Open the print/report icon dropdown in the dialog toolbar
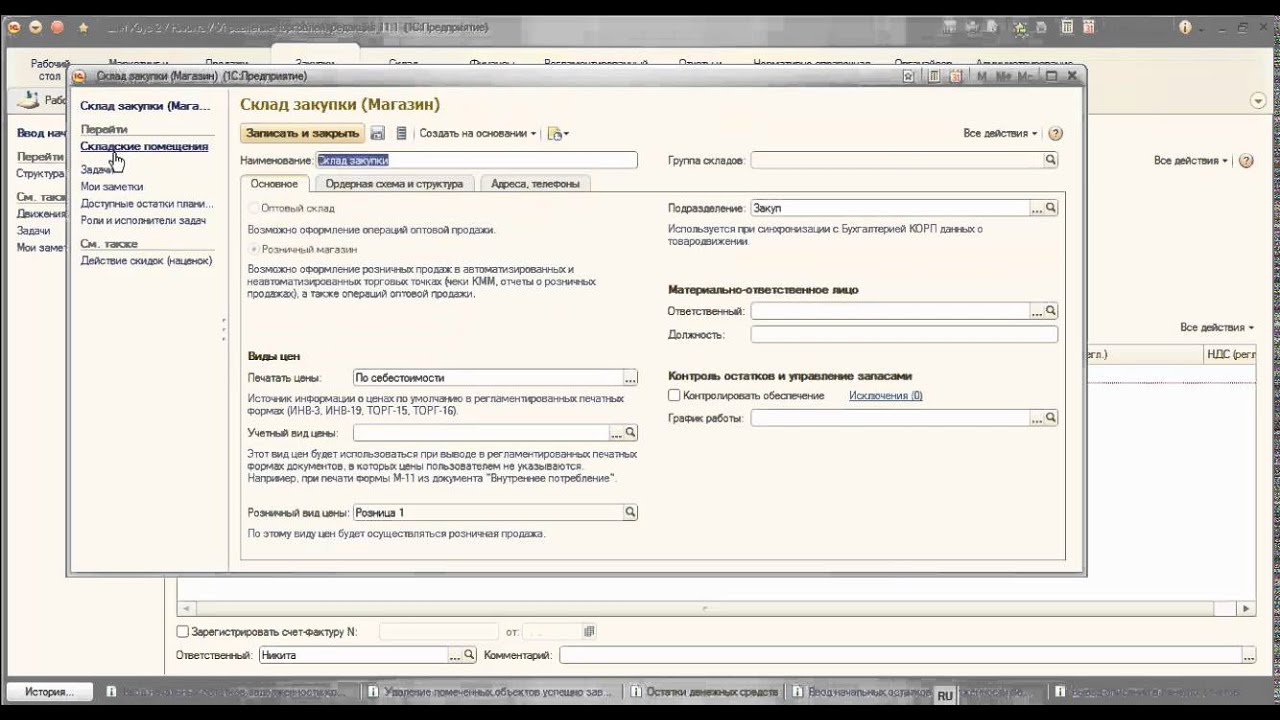1280x720 pixels. coord(558,133)
